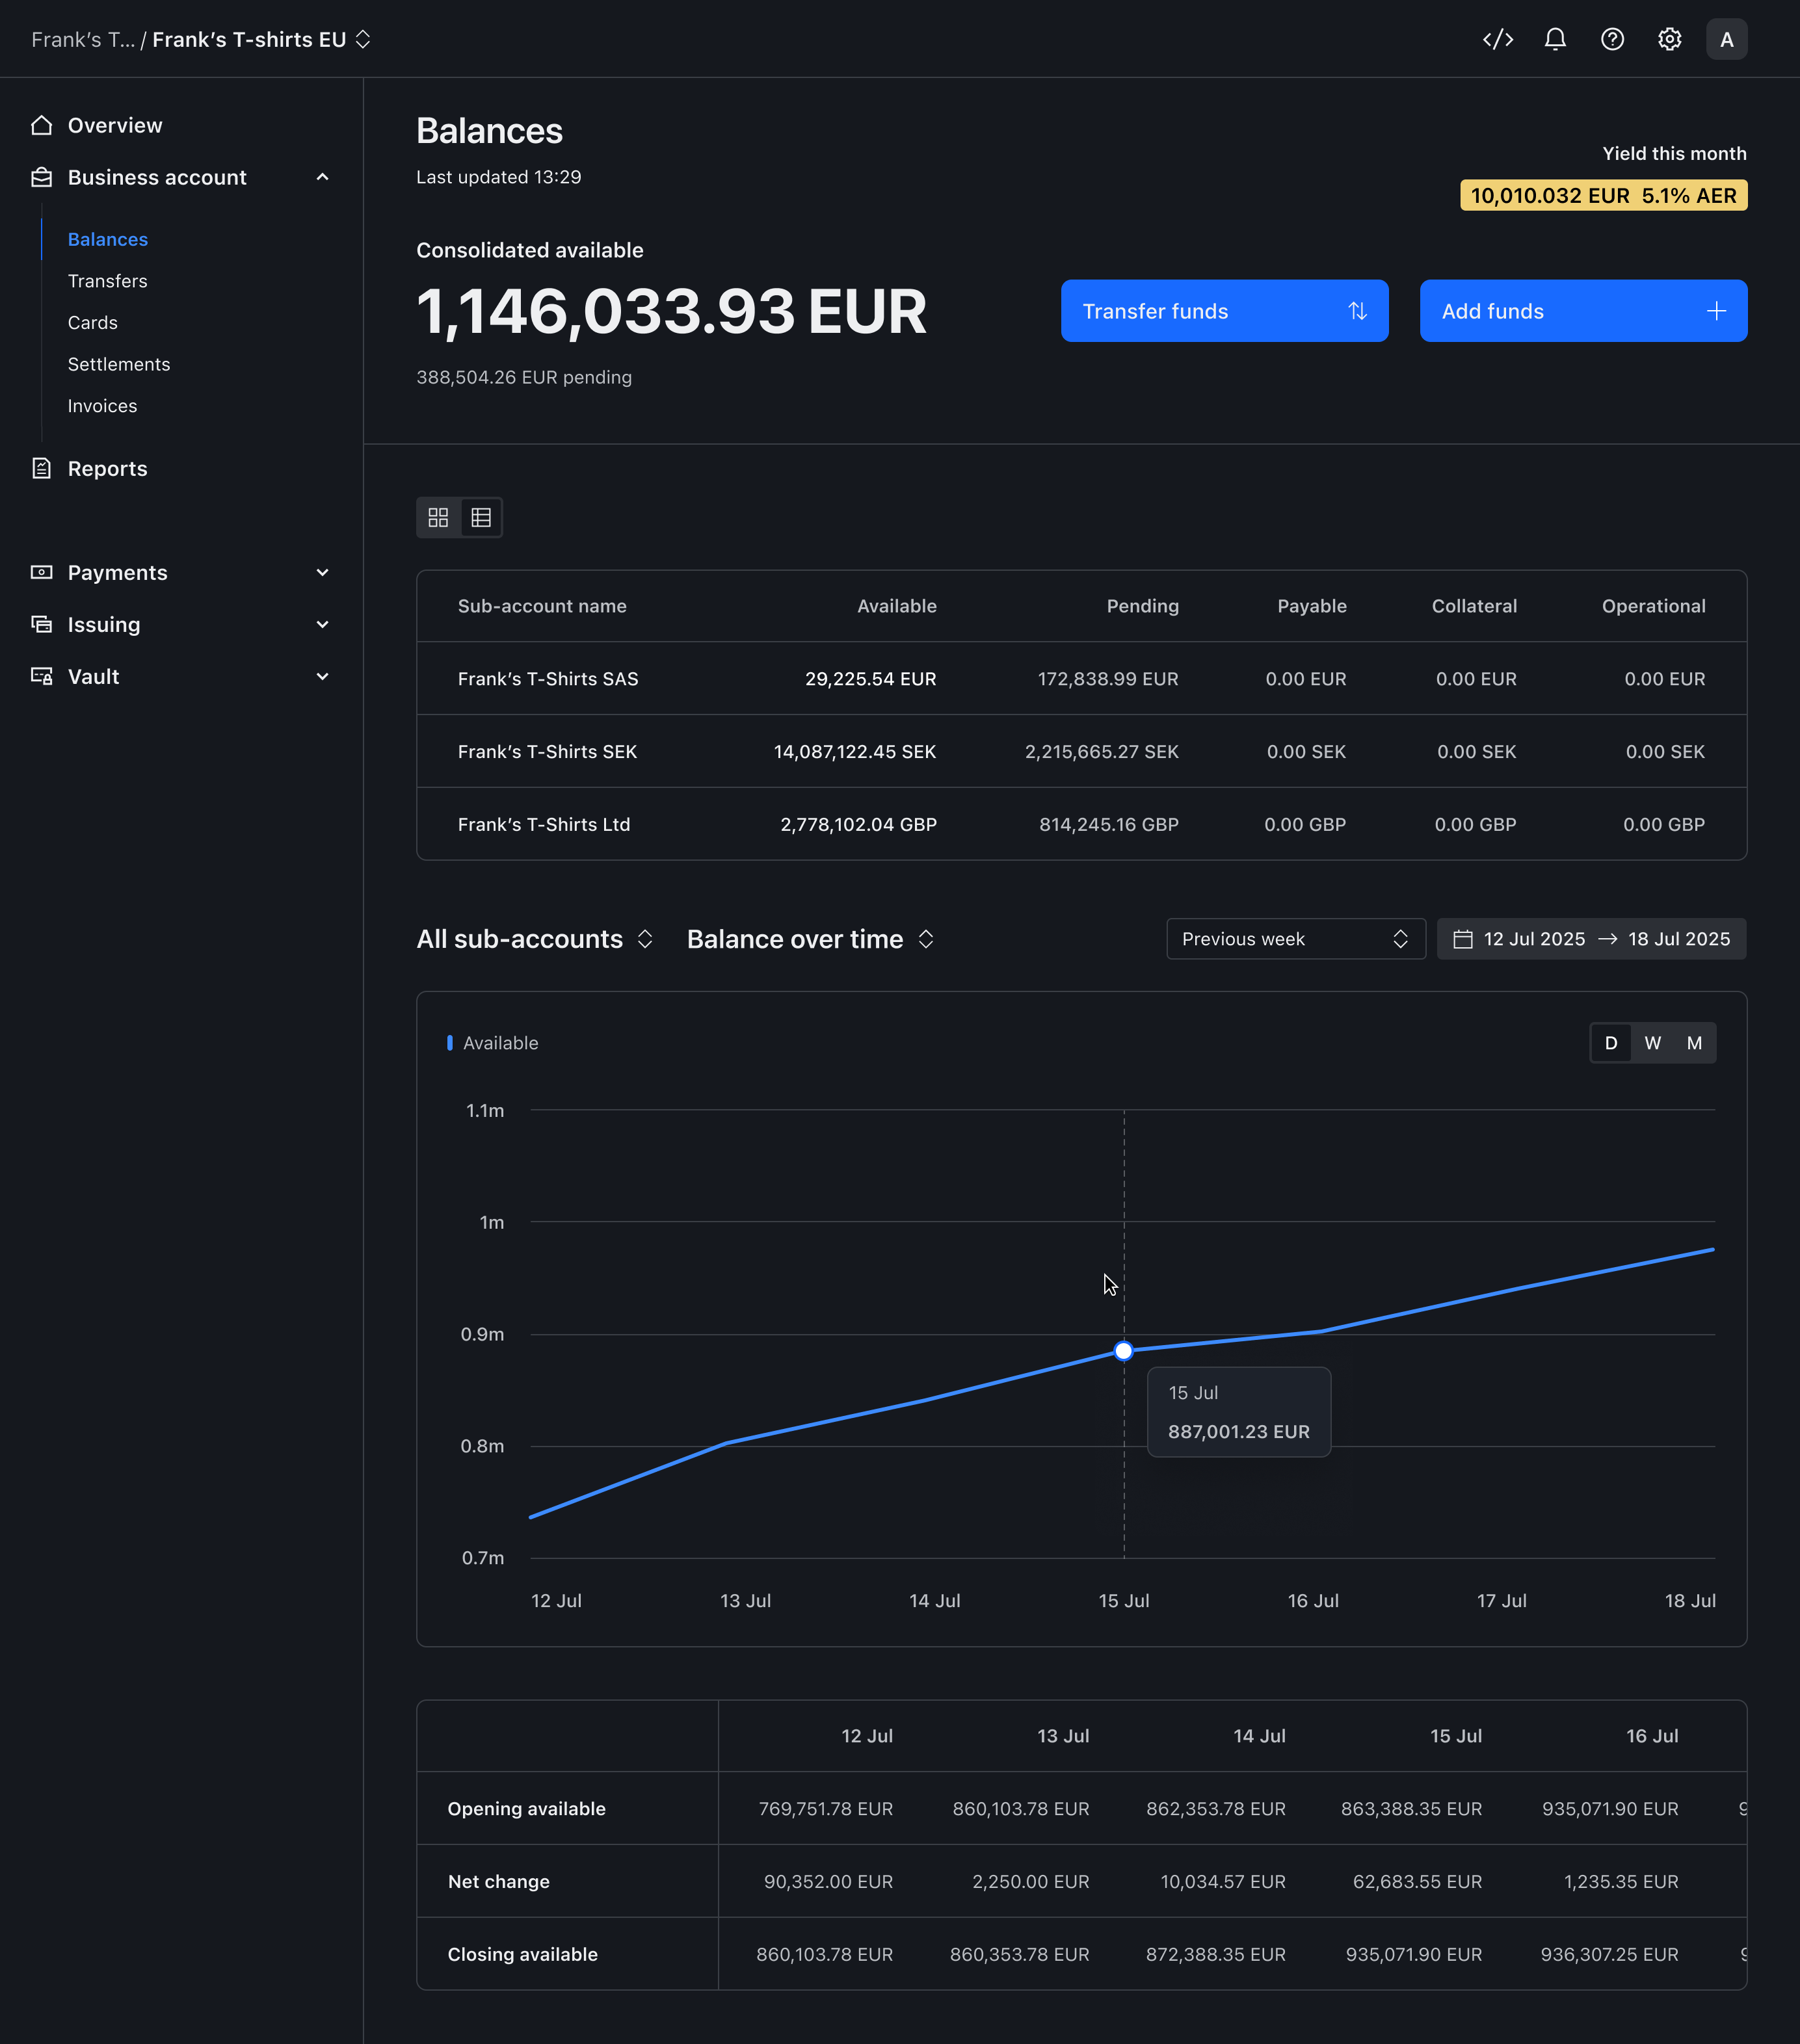Expand the Vault section chevron
This screenshot has width=1800, height=2044.
pos(322,676)
